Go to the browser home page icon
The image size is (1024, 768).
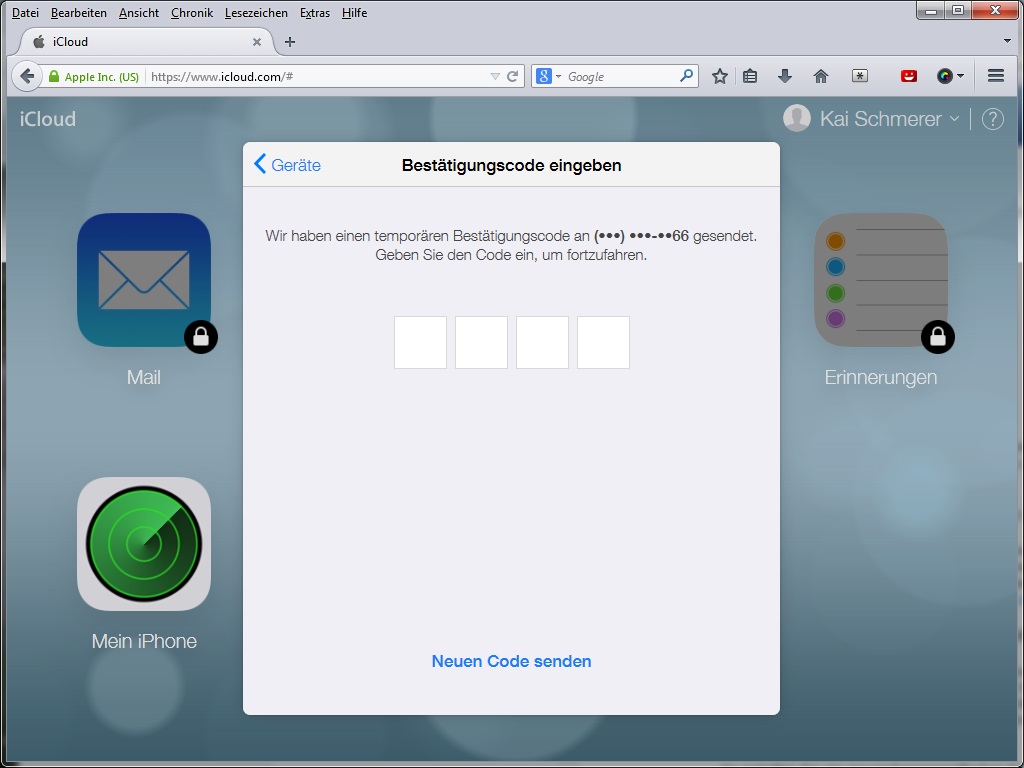pyautogui.click(x=821, y=76)
